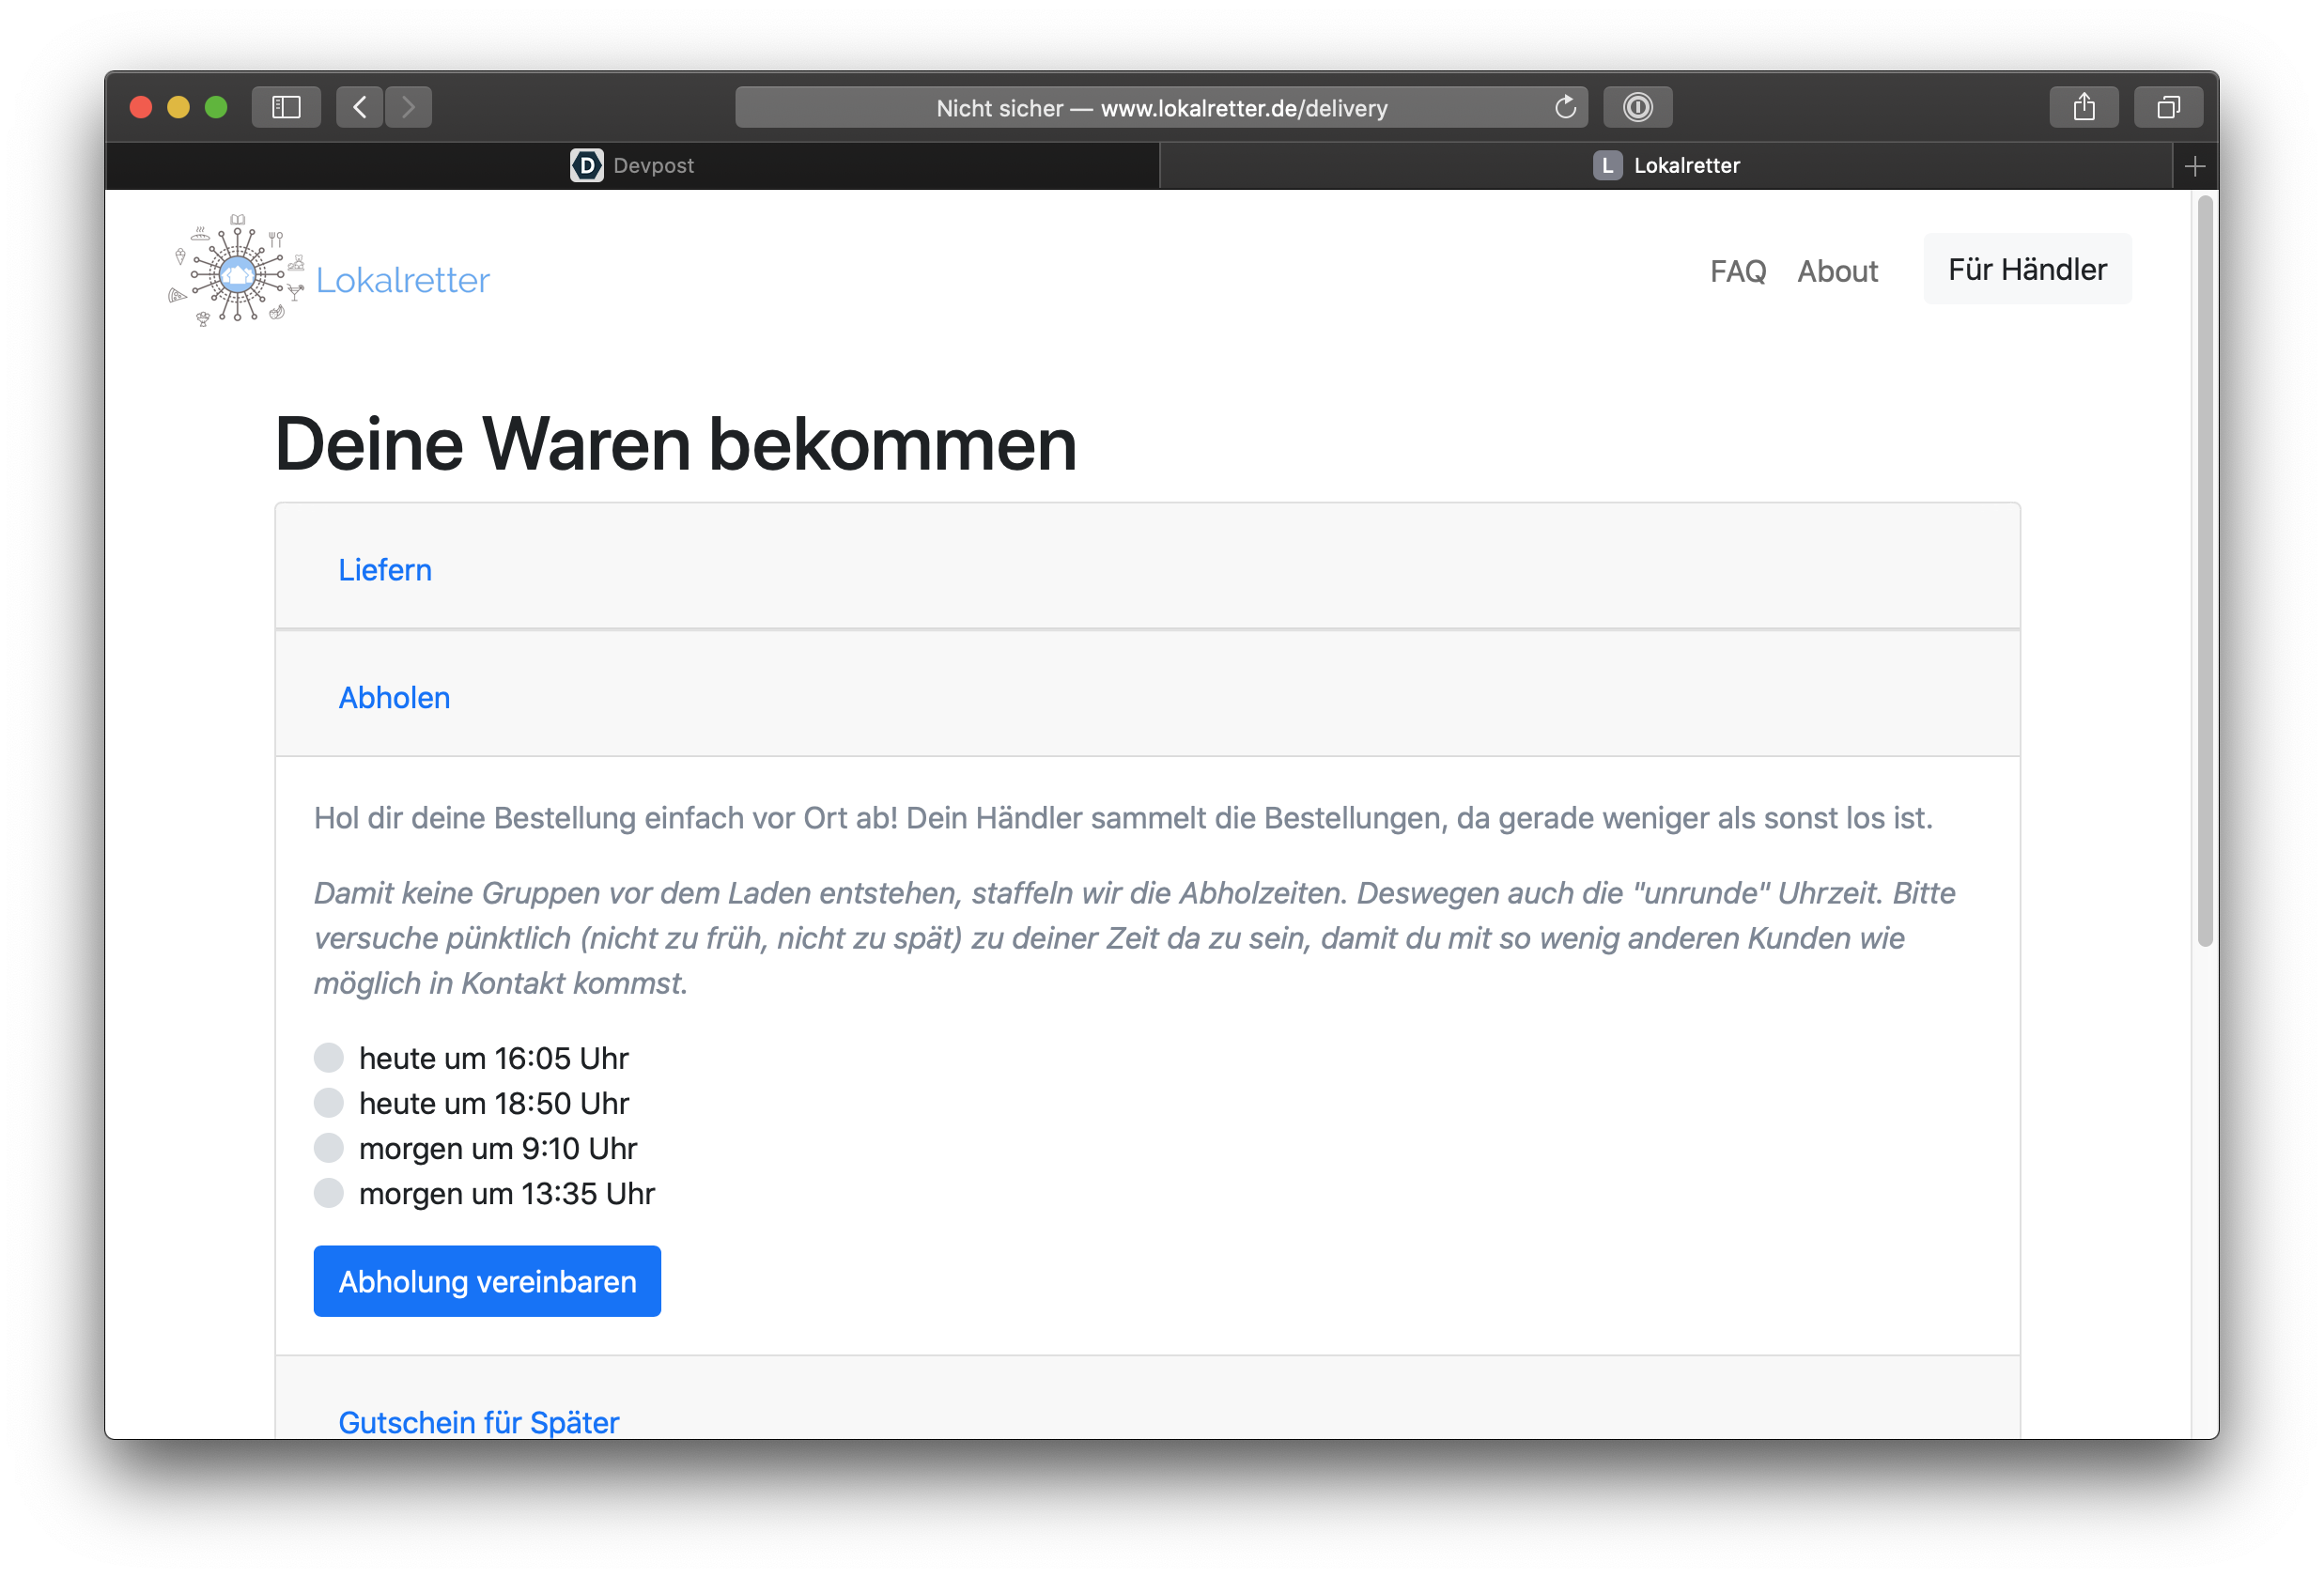Choose morgen um 13:35 Uhr pickup
Image resolution: width=2324 pixels, height=1578 pixels.
pyautogui.click(x=329, y=1192)
